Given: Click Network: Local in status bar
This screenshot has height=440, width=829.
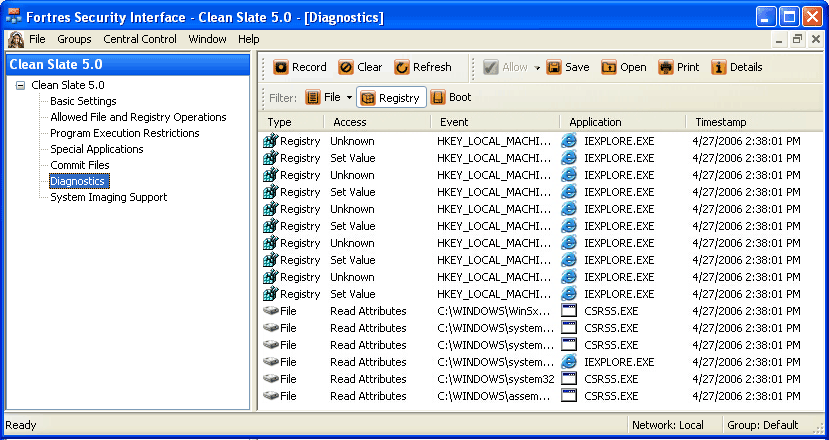Looking at the screenshot, I should [x=668, y=425].
